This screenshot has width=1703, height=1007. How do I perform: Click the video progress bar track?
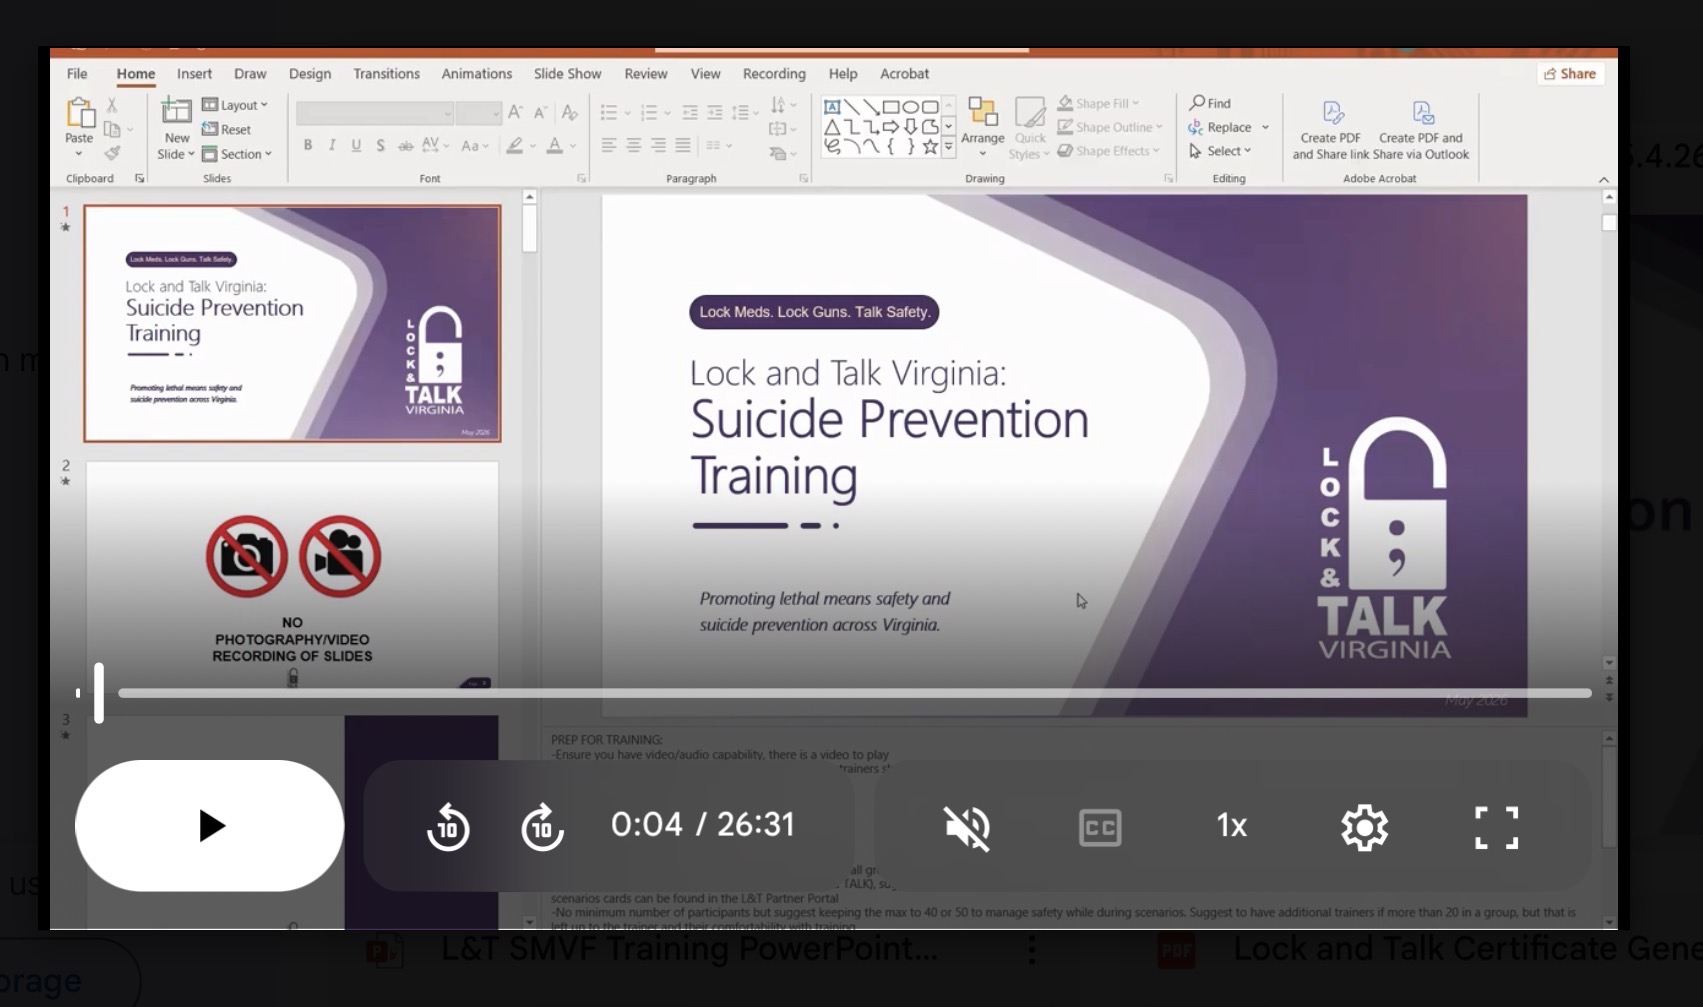pos(855,693)
